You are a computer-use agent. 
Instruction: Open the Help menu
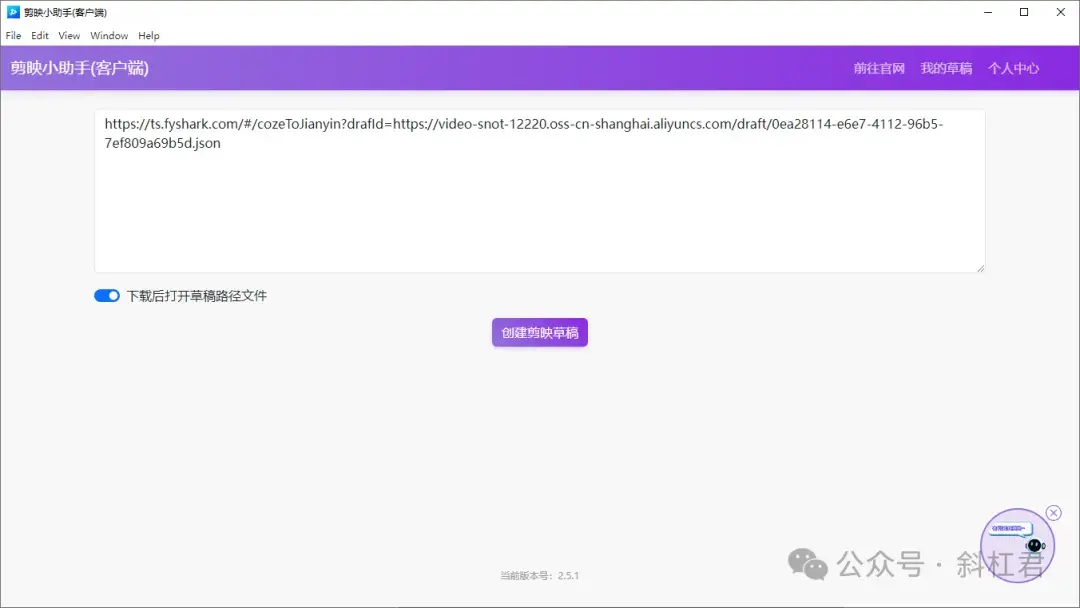coord(149,36)
